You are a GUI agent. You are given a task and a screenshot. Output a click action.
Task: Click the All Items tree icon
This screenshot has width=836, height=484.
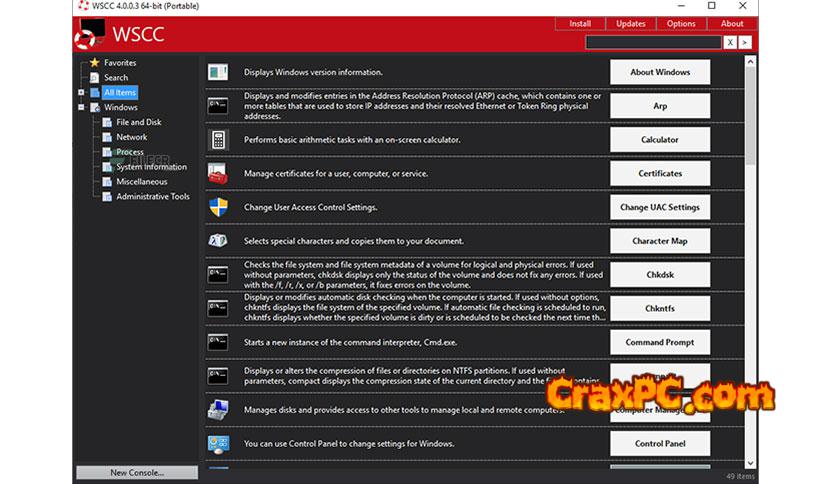(95, 92)
